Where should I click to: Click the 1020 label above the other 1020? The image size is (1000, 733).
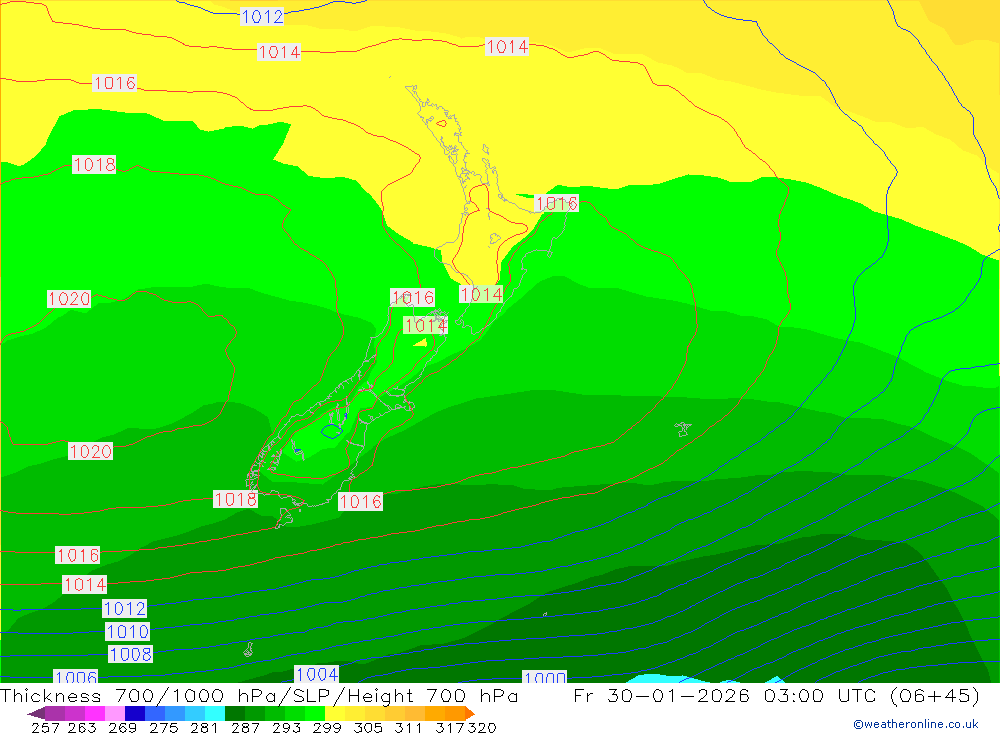pyautogui.click(x=69, y=299)
